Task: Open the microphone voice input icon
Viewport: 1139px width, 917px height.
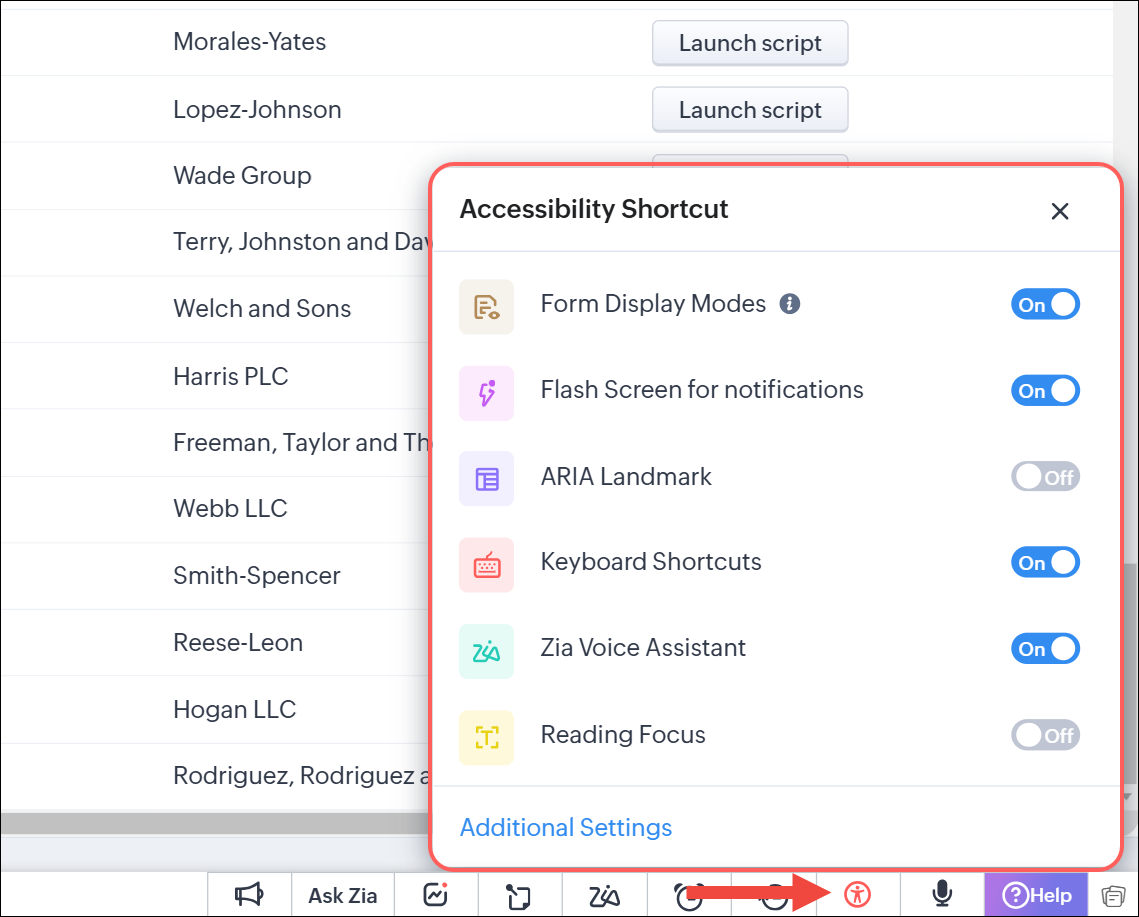Action: (941, 895)
